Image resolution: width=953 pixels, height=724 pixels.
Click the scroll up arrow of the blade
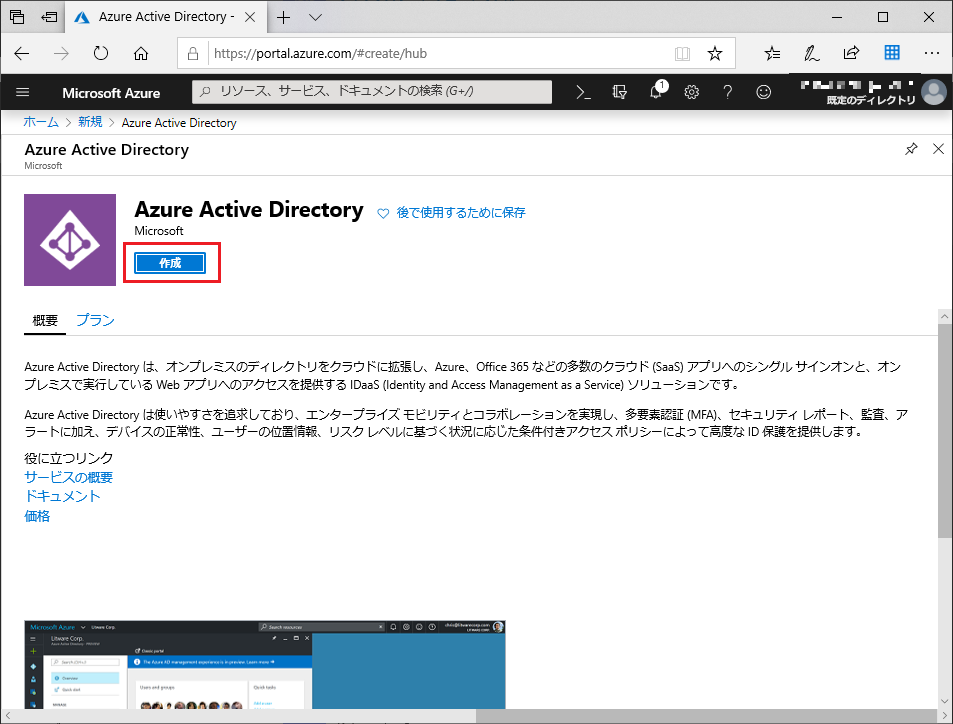(944, 316)
